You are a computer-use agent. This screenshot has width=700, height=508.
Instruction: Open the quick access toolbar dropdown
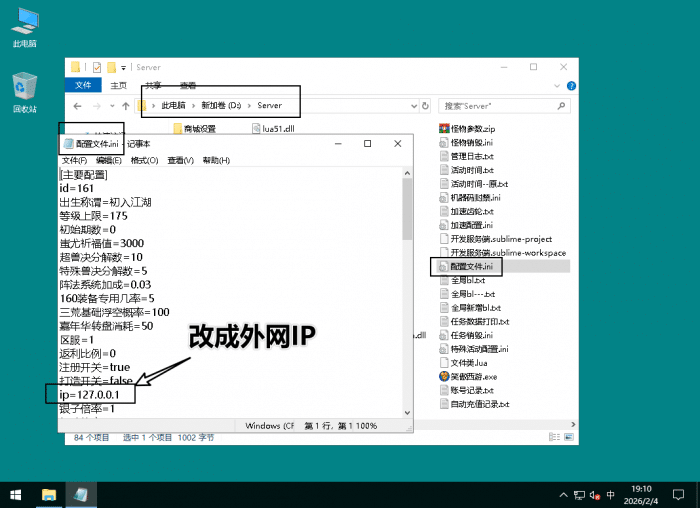coord(124,68)
